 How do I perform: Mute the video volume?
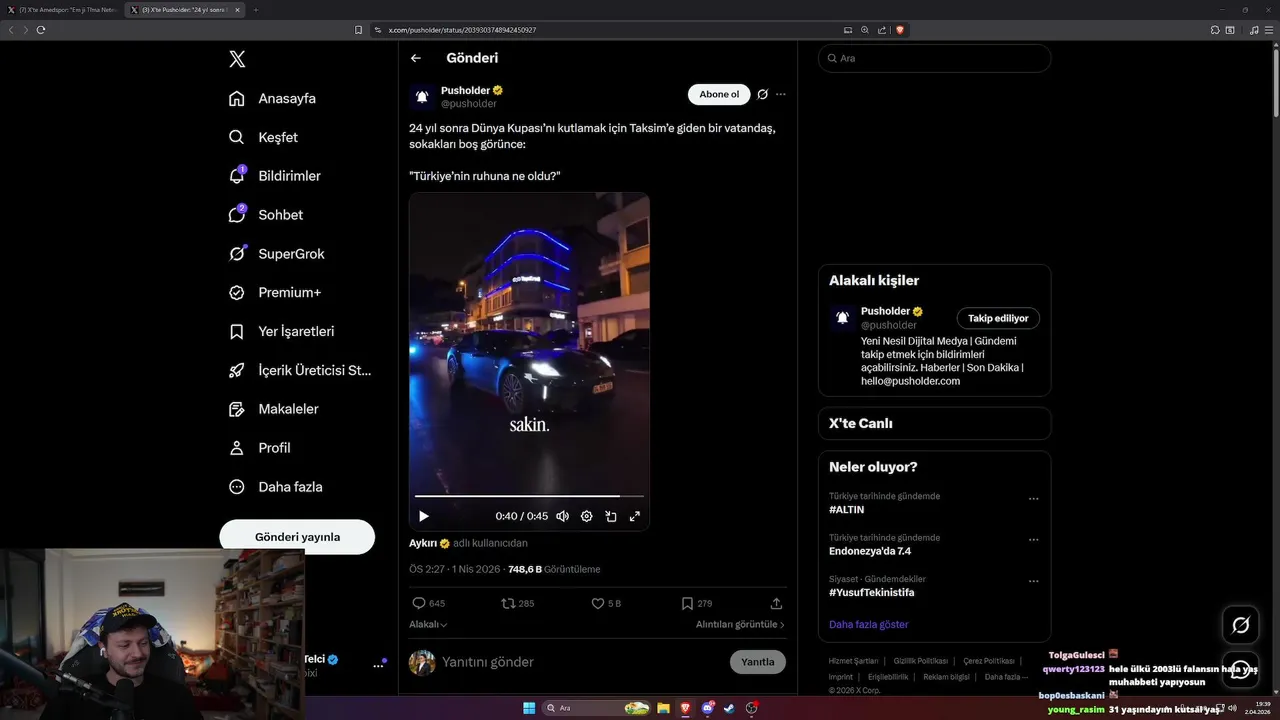562,516
